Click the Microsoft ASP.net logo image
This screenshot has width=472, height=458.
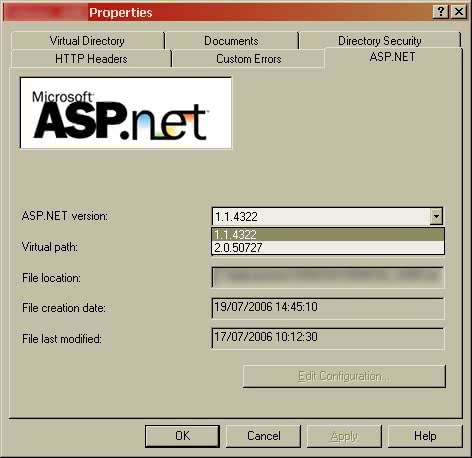coord(126,113)
